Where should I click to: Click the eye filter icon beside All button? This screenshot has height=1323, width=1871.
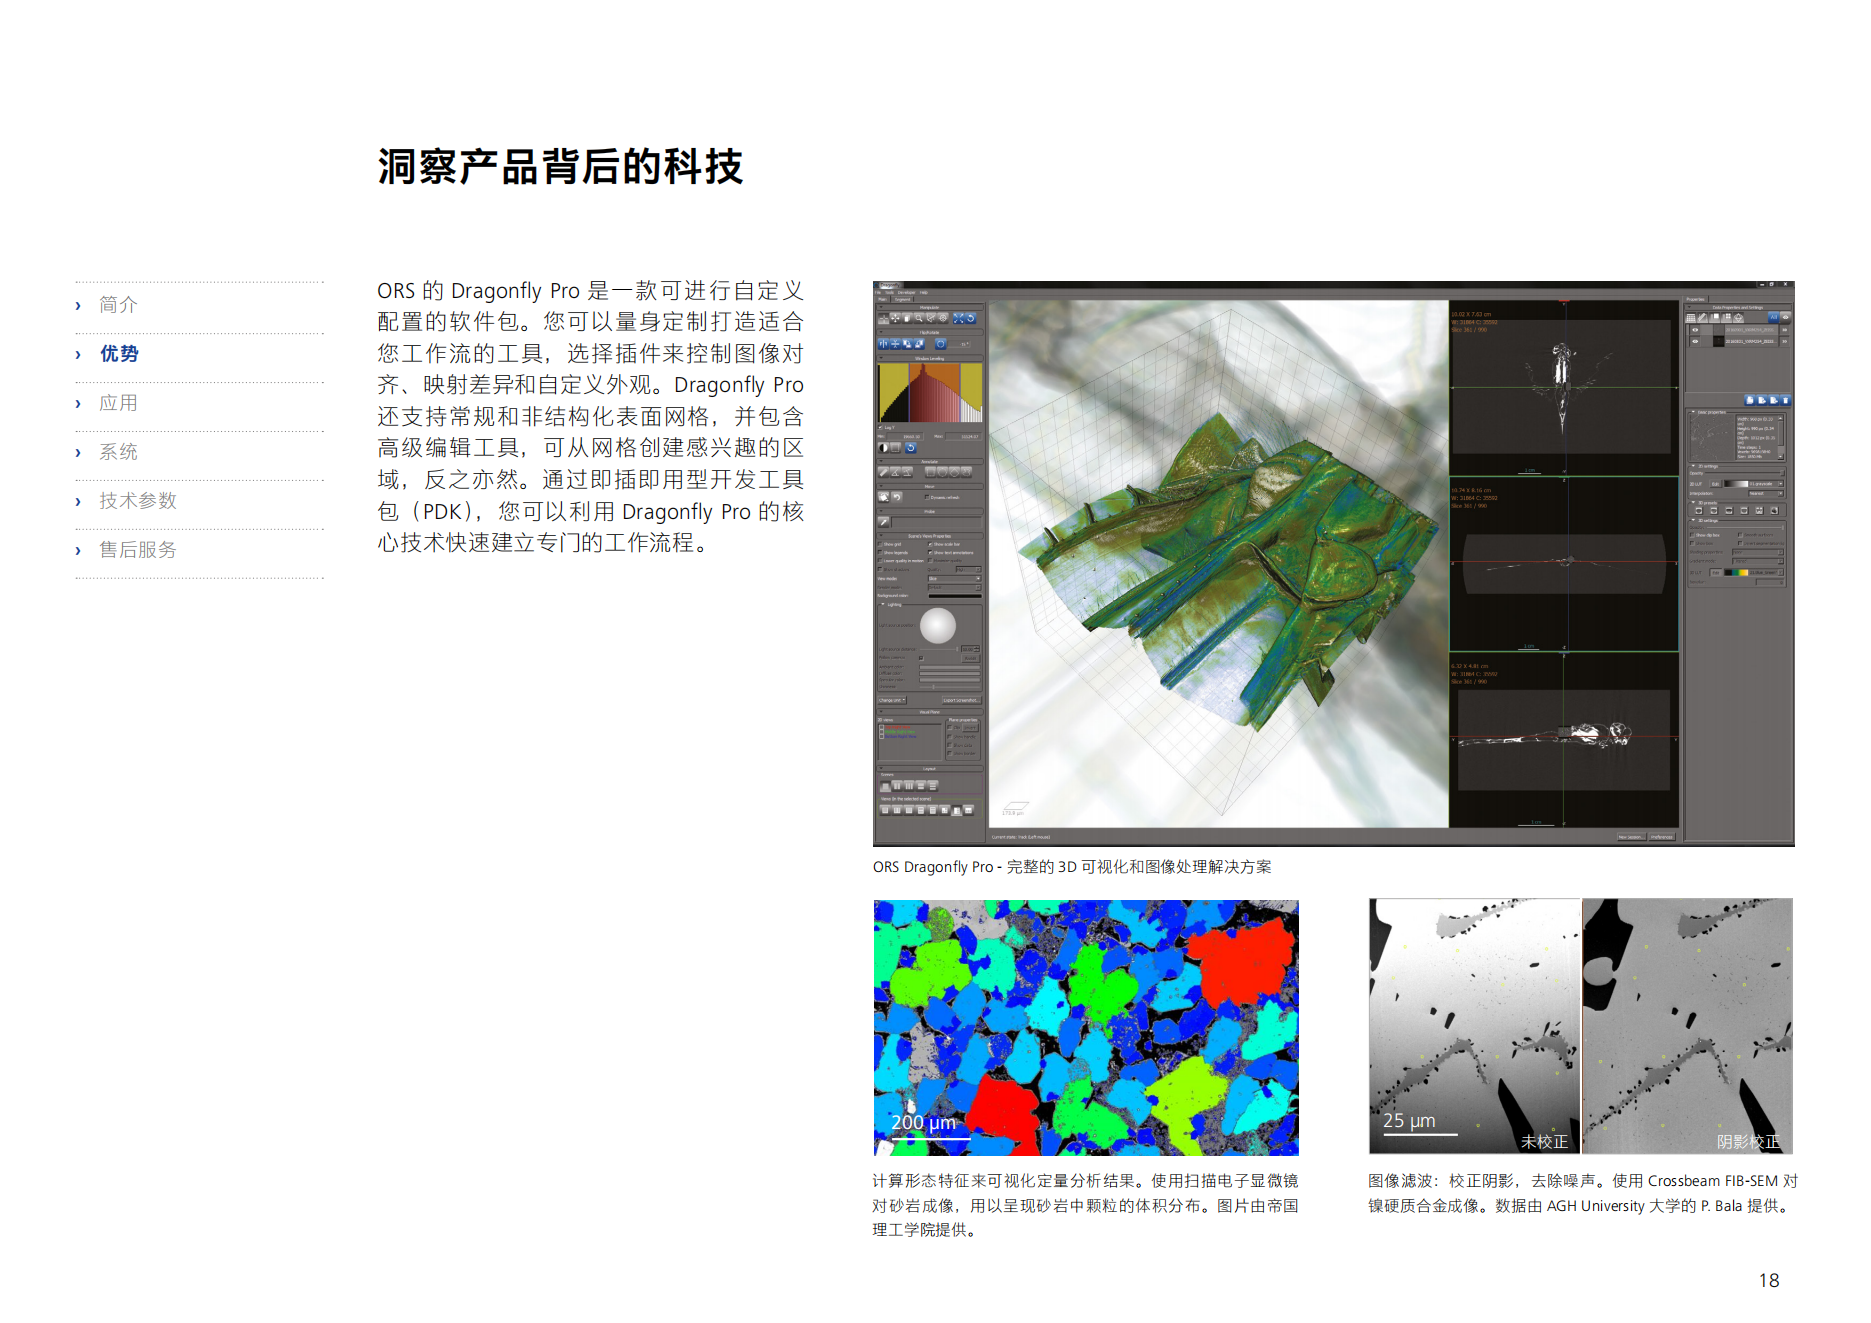coord(1785,317)
